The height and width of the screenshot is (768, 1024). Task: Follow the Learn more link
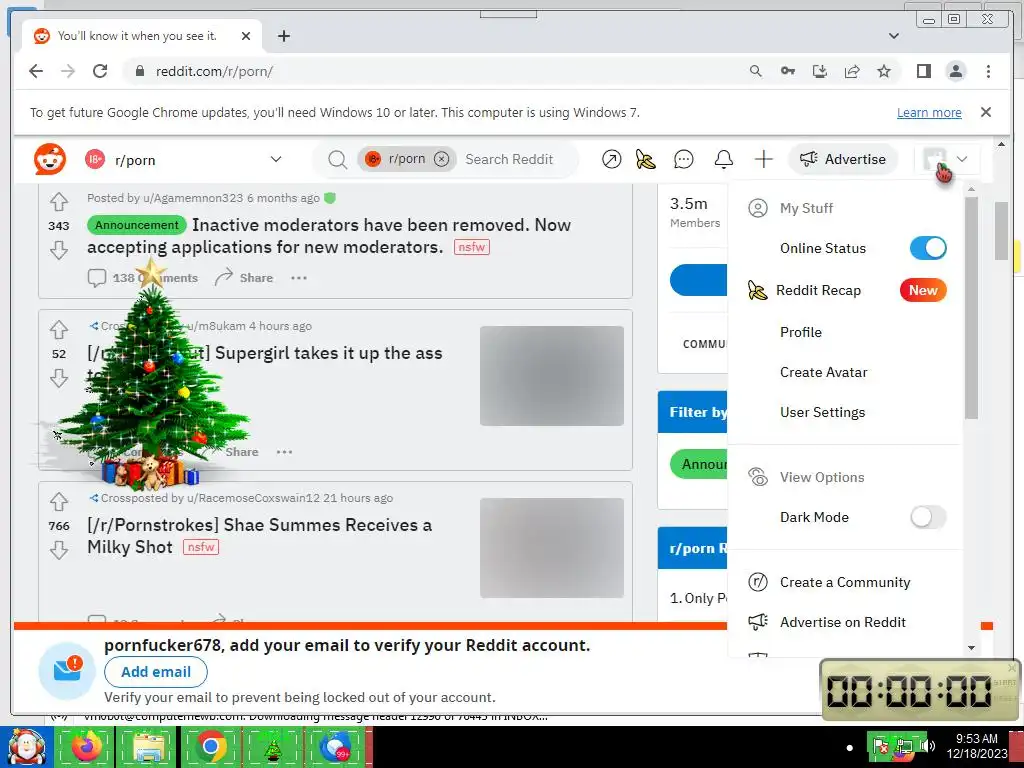pyautogui.click(x=929, y=112)
